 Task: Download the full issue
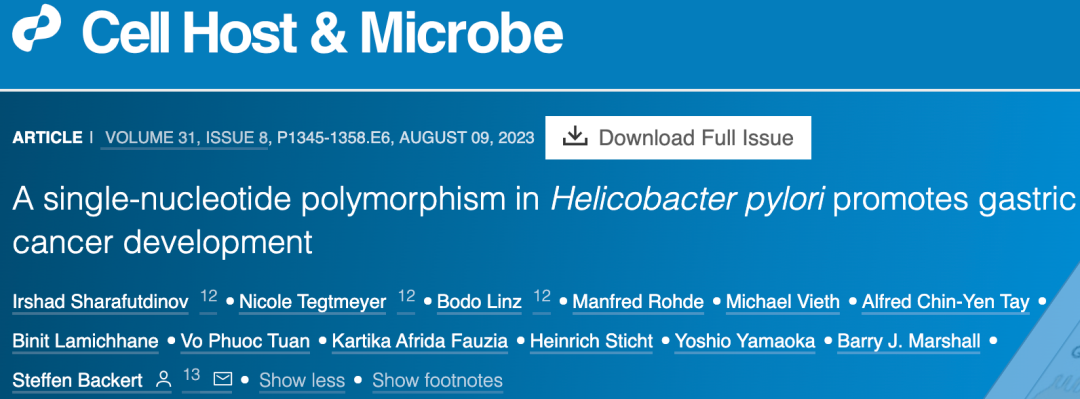pyautogui.click(x=678, y=138)
